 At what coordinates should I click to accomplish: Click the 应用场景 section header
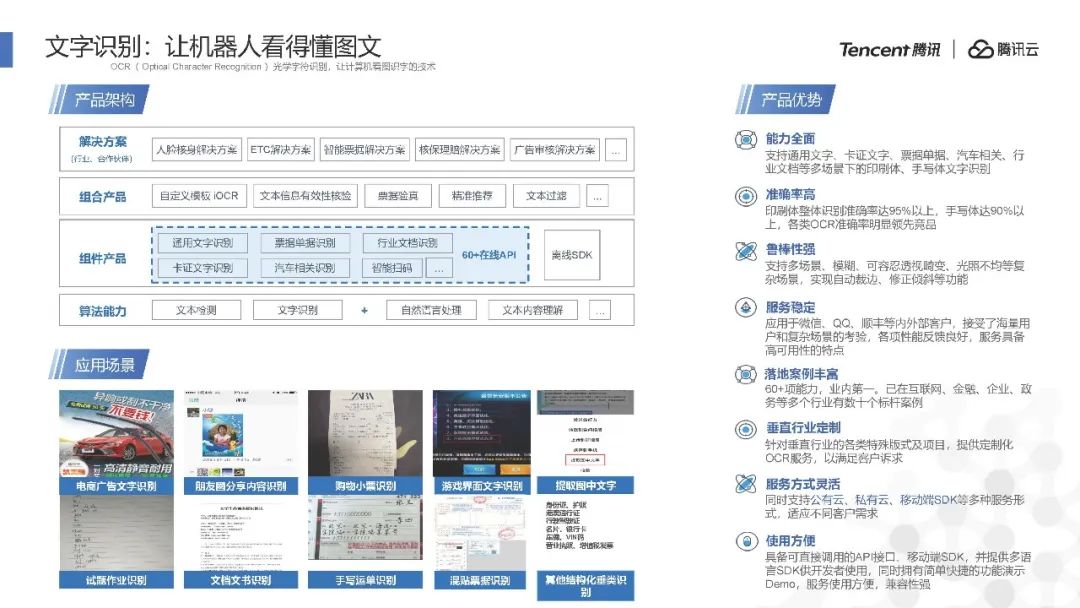pos(100,365)
